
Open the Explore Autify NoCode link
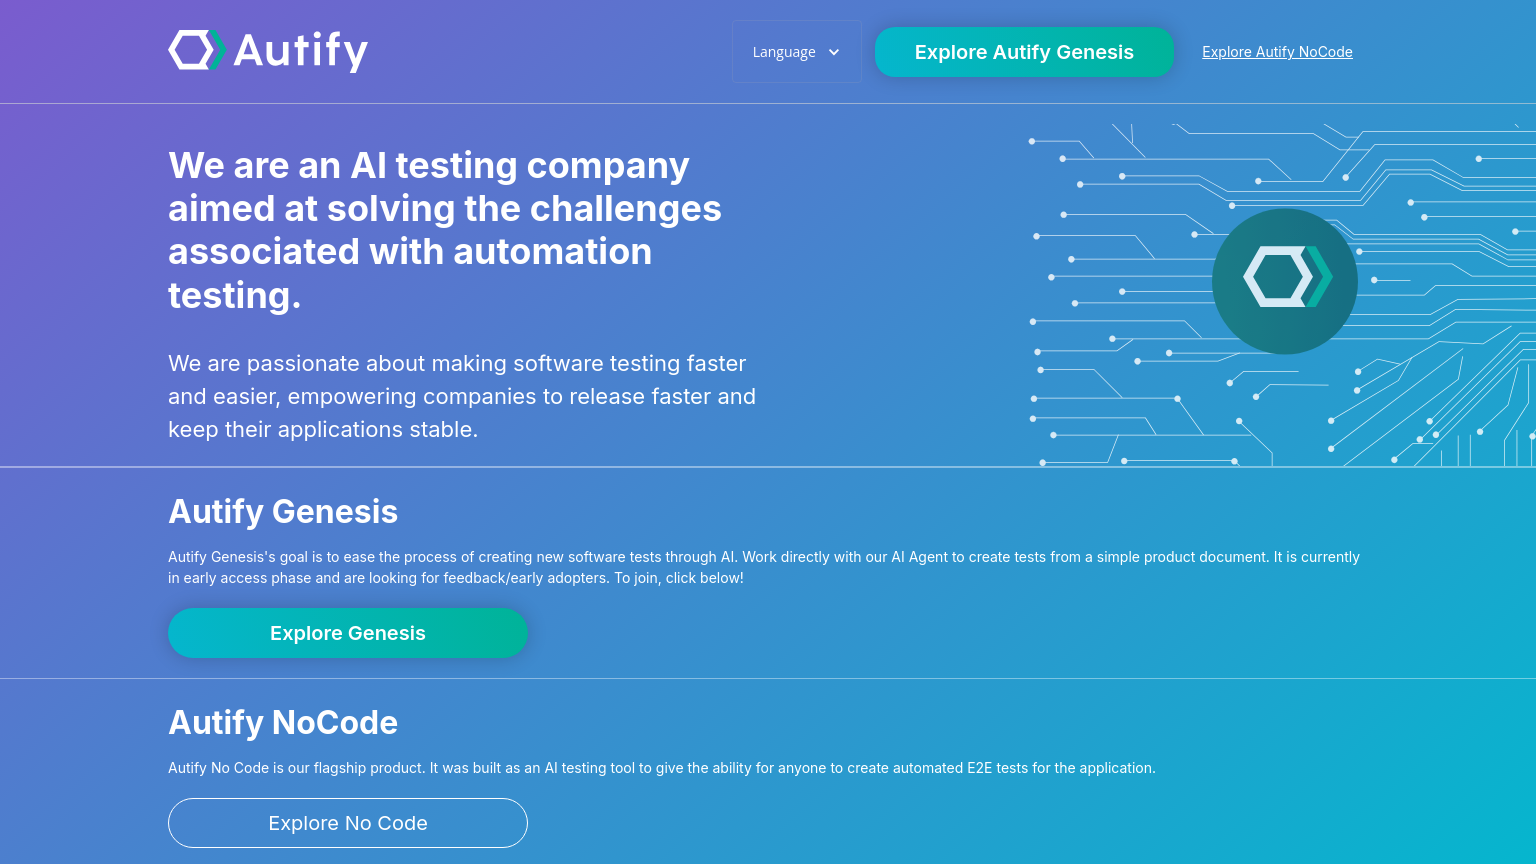pyautogui.click(x=1277, y=51)
